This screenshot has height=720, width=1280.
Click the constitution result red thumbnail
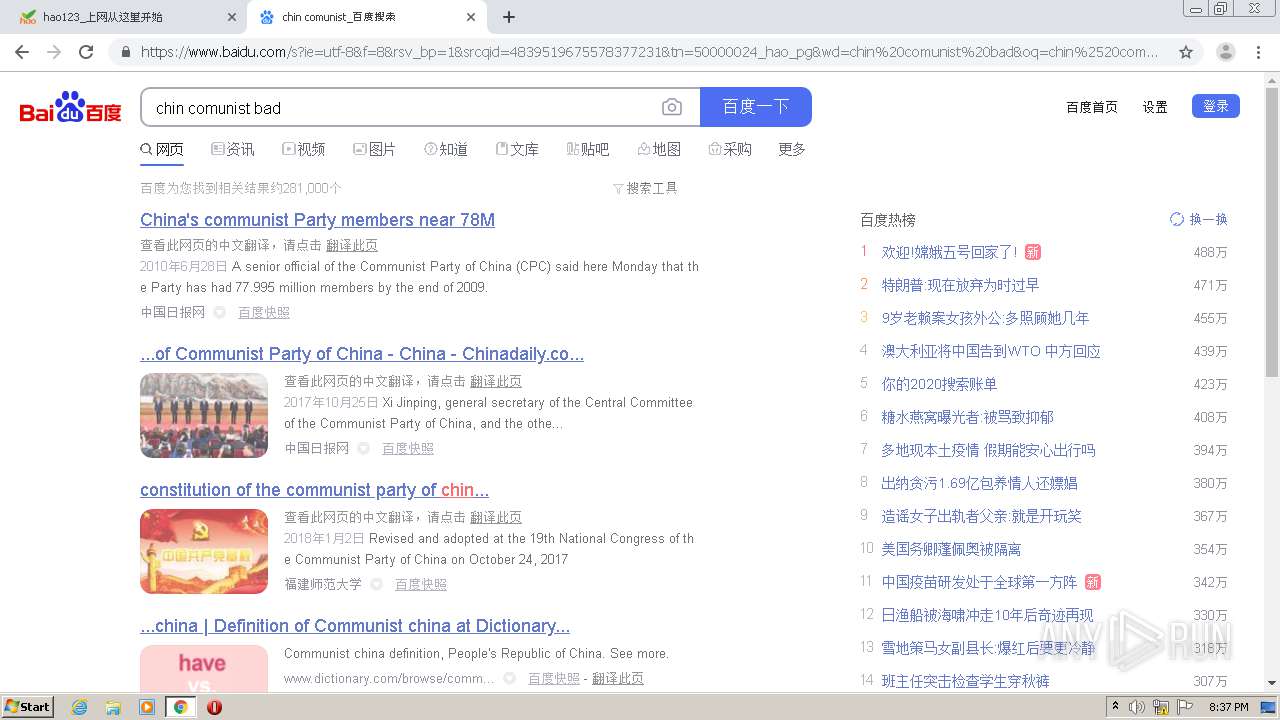pyautogui.click(x=204, y=551)
